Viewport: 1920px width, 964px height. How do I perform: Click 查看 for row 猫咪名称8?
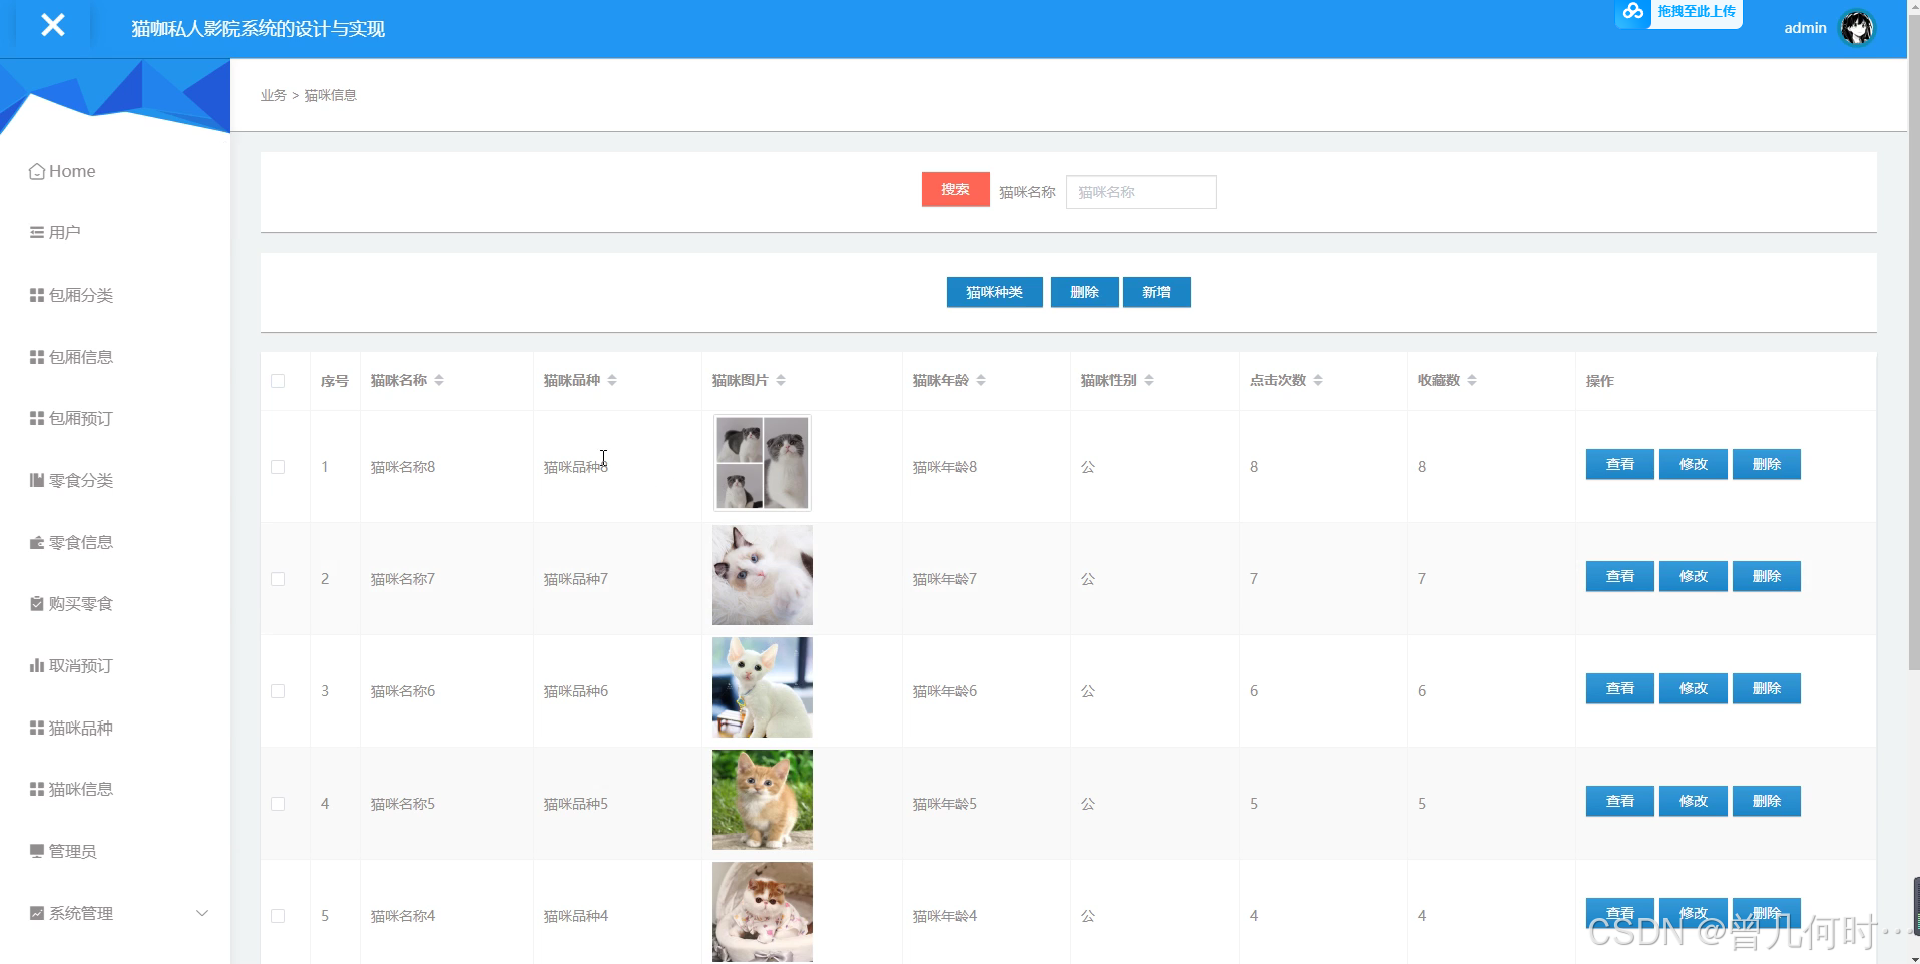click(1619, 464)
